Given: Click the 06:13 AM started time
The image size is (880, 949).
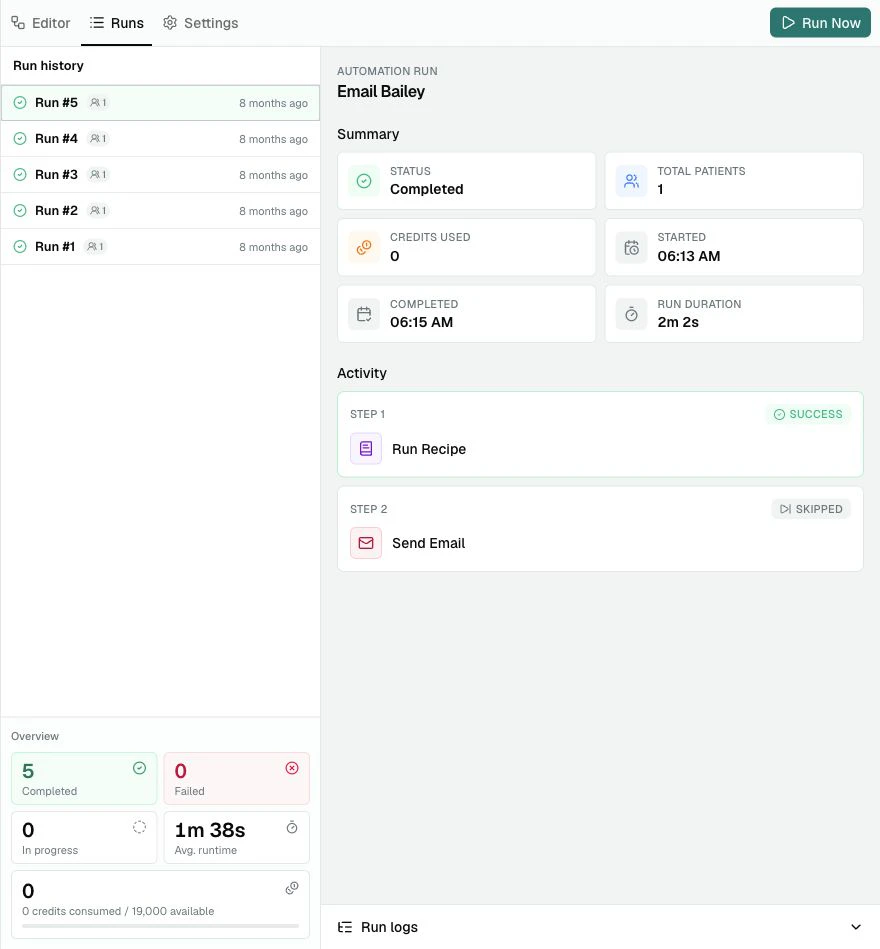Looking at the screenshot, I should coord(689,256).
